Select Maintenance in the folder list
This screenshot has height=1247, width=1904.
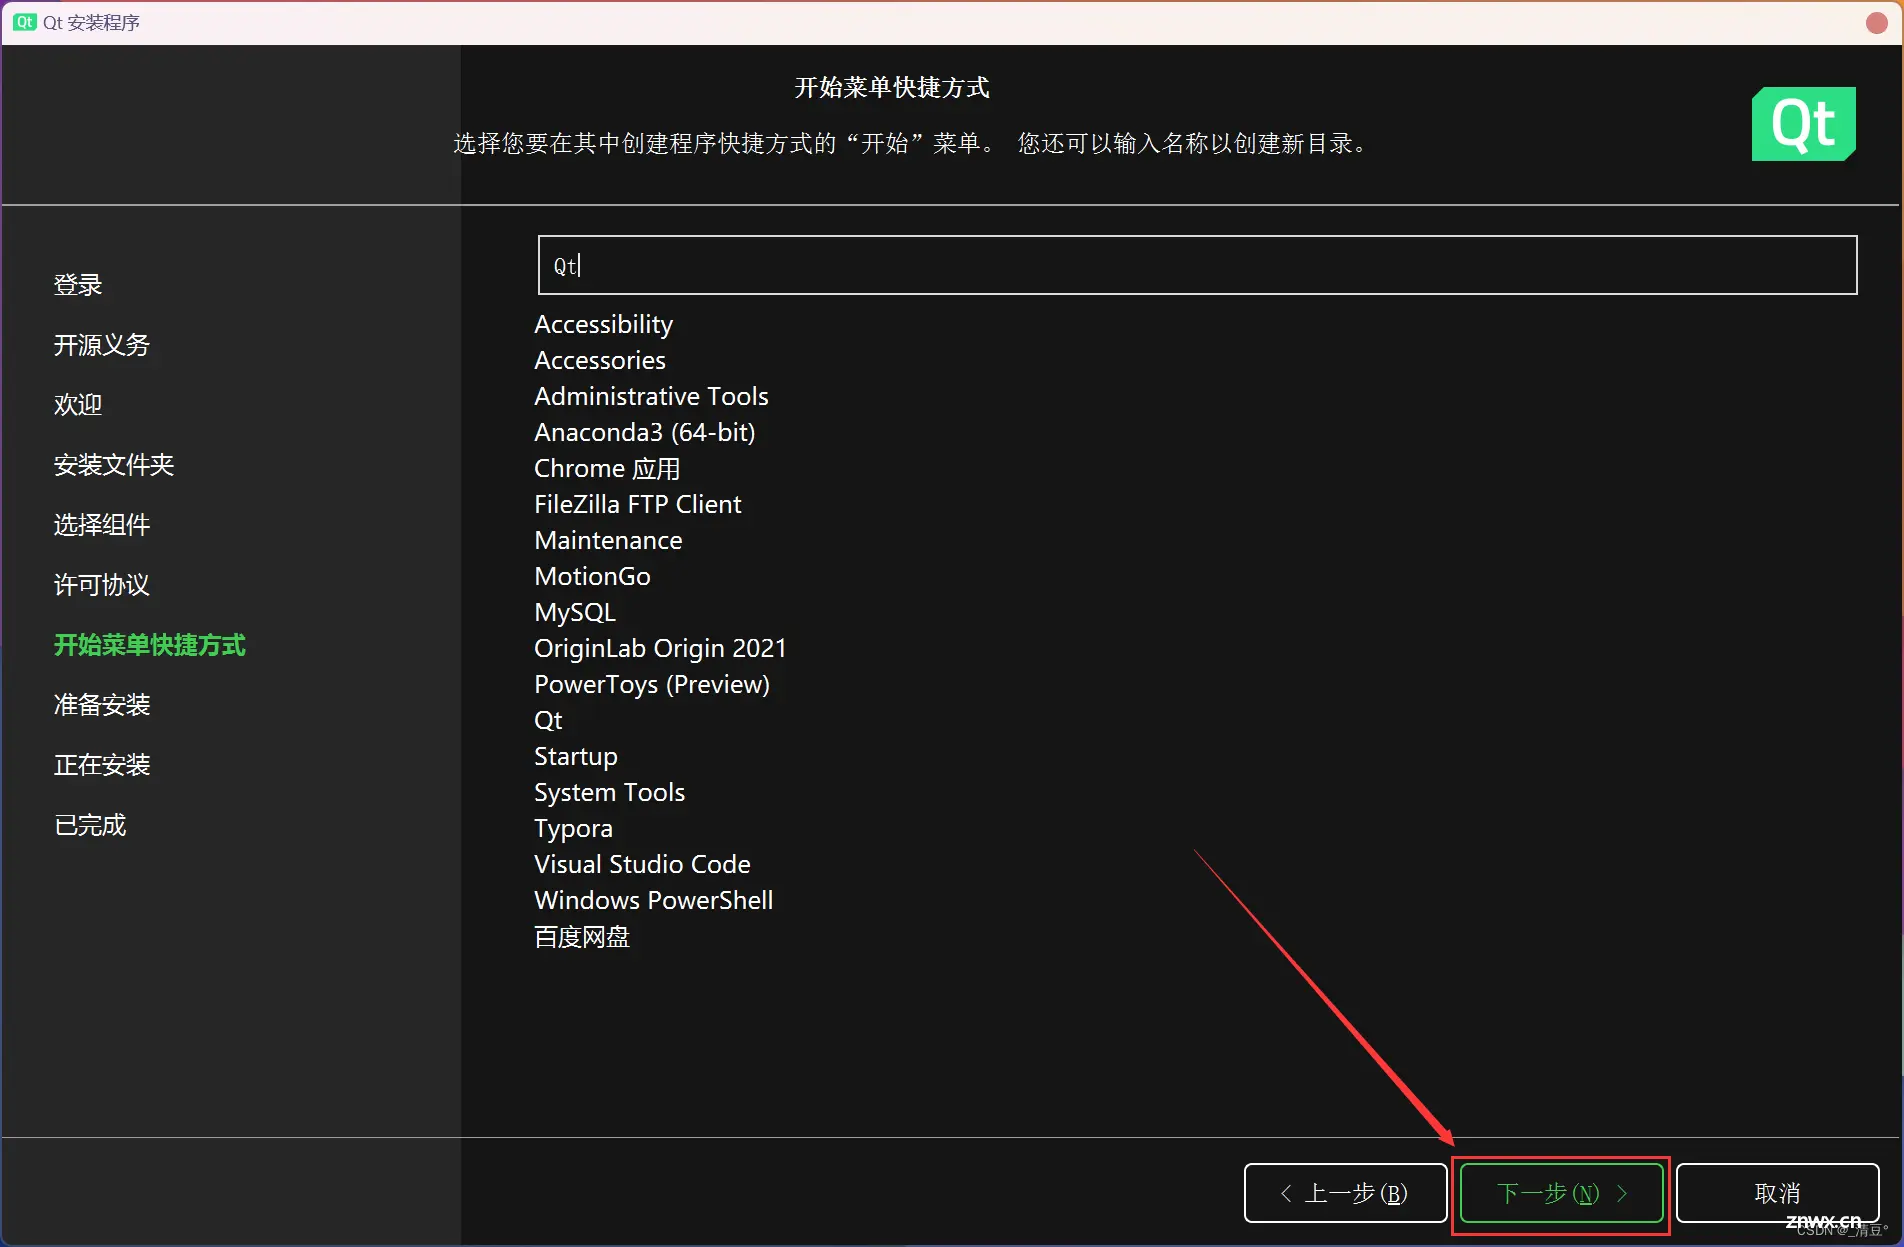pos(608,540)
